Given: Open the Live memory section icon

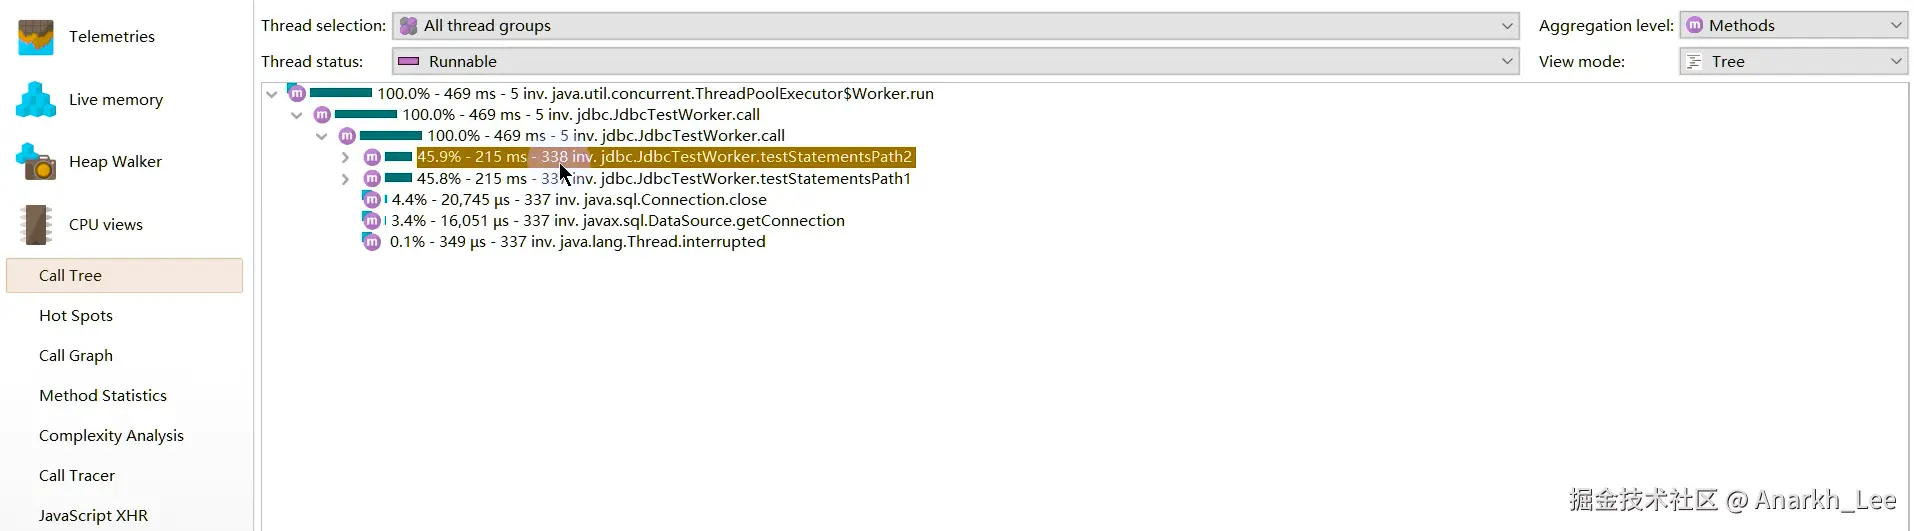Looking at the screenshot, I should pos(36,99).
